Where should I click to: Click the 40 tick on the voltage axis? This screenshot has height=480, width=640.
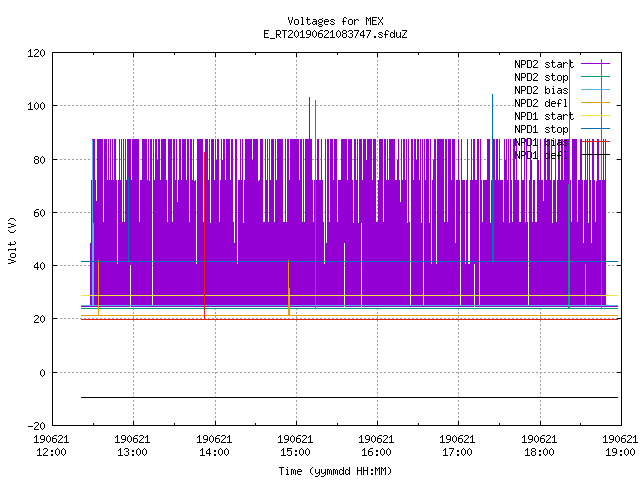click(39, 266)
